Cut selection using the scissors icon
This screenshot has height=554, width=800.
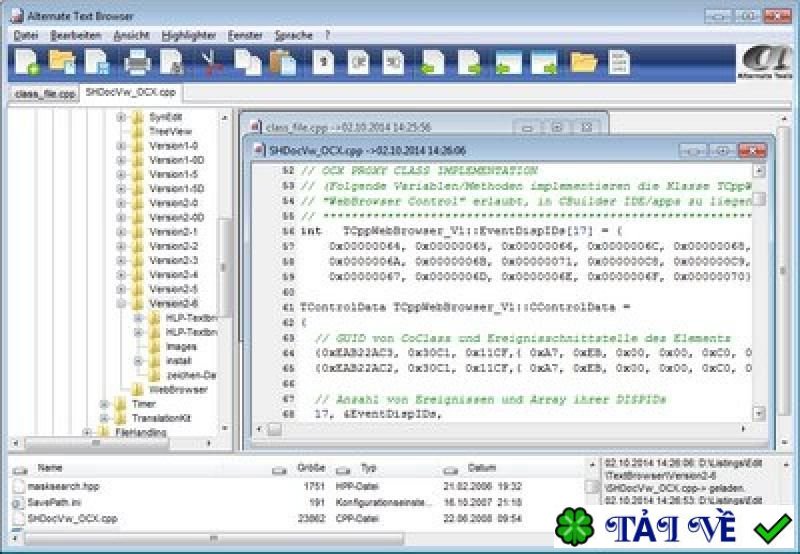tap(211, 63)
